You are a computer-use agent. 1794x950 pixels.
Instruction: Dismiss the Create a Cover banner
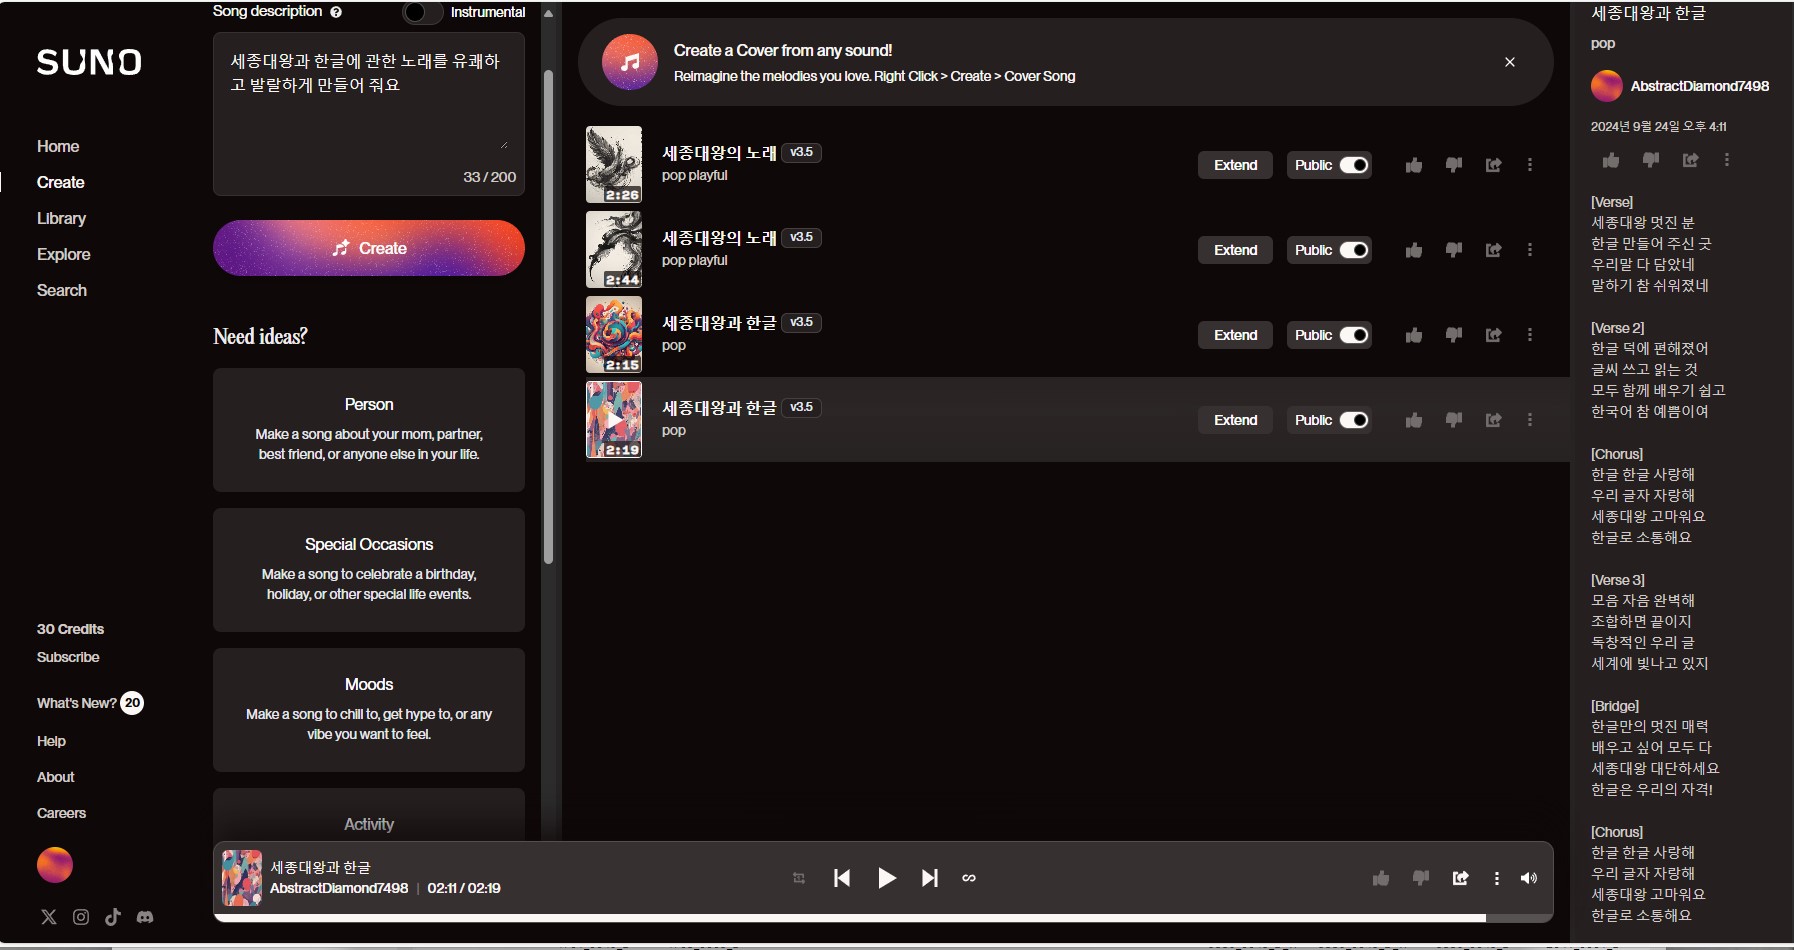coord(1510,62)
